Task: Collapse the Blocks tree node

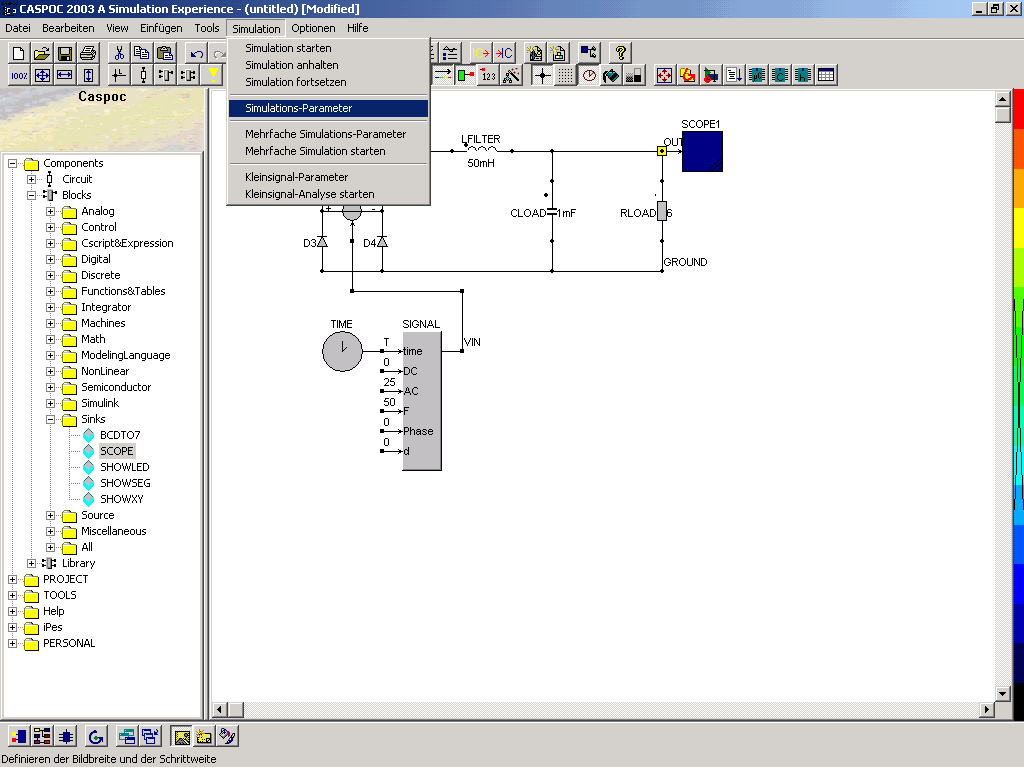Action: (31, 195)
